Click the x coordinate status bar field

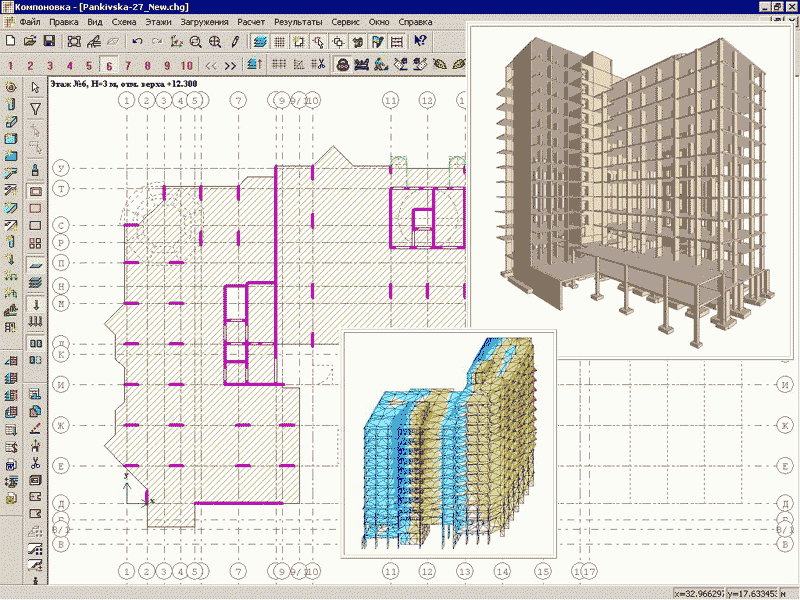699,593
